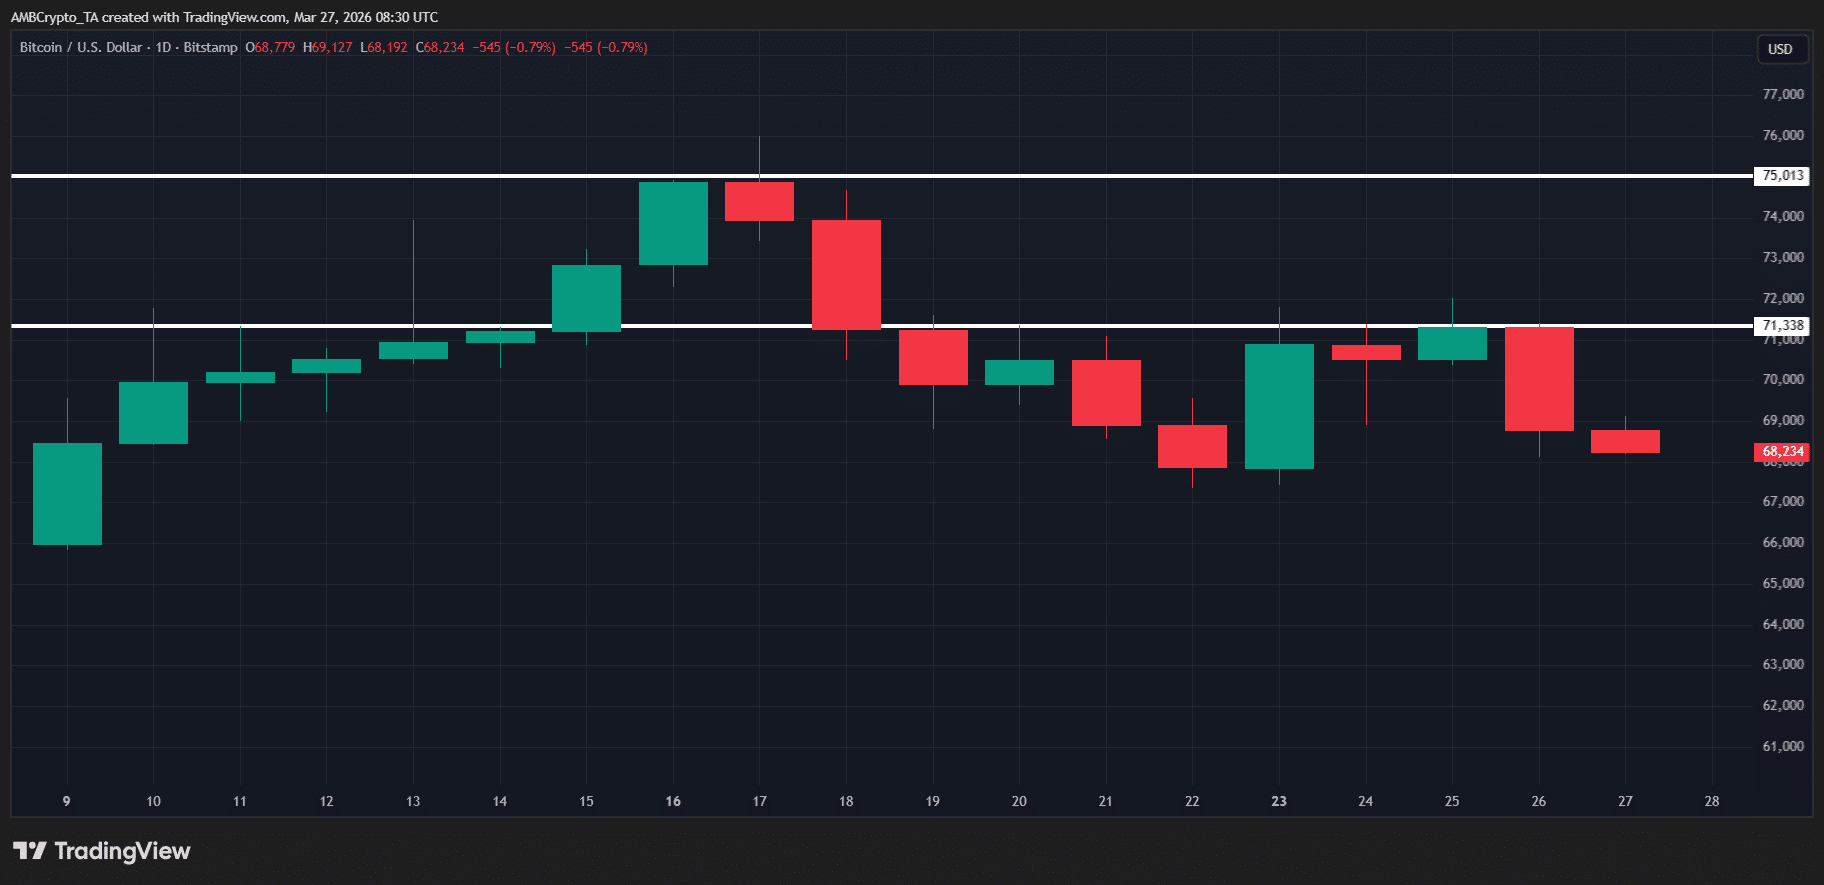Click the red 68,234 current price tag
1824x885 pixels.
point(1782,452)
